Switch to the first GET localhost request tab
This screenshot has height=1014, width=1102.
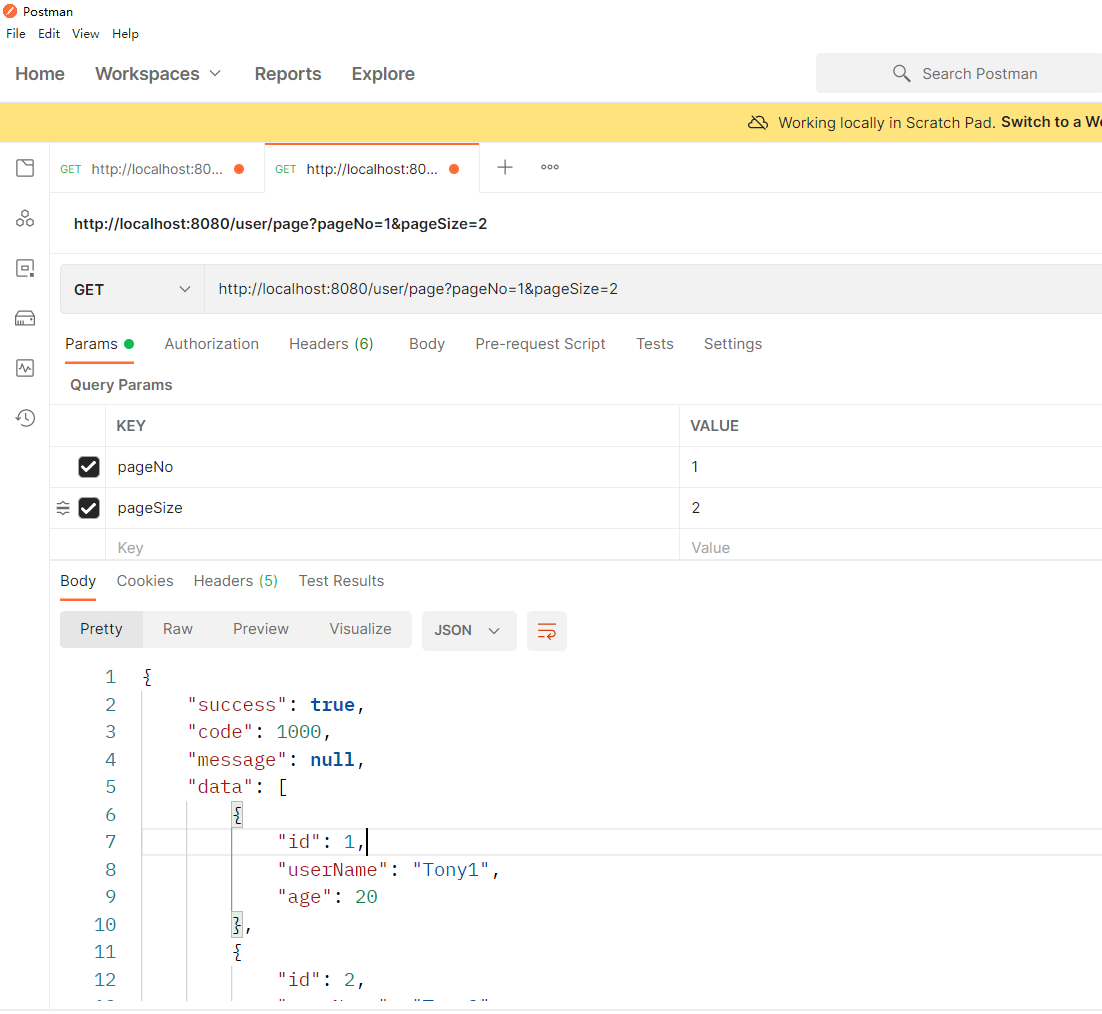pos(157,169)
